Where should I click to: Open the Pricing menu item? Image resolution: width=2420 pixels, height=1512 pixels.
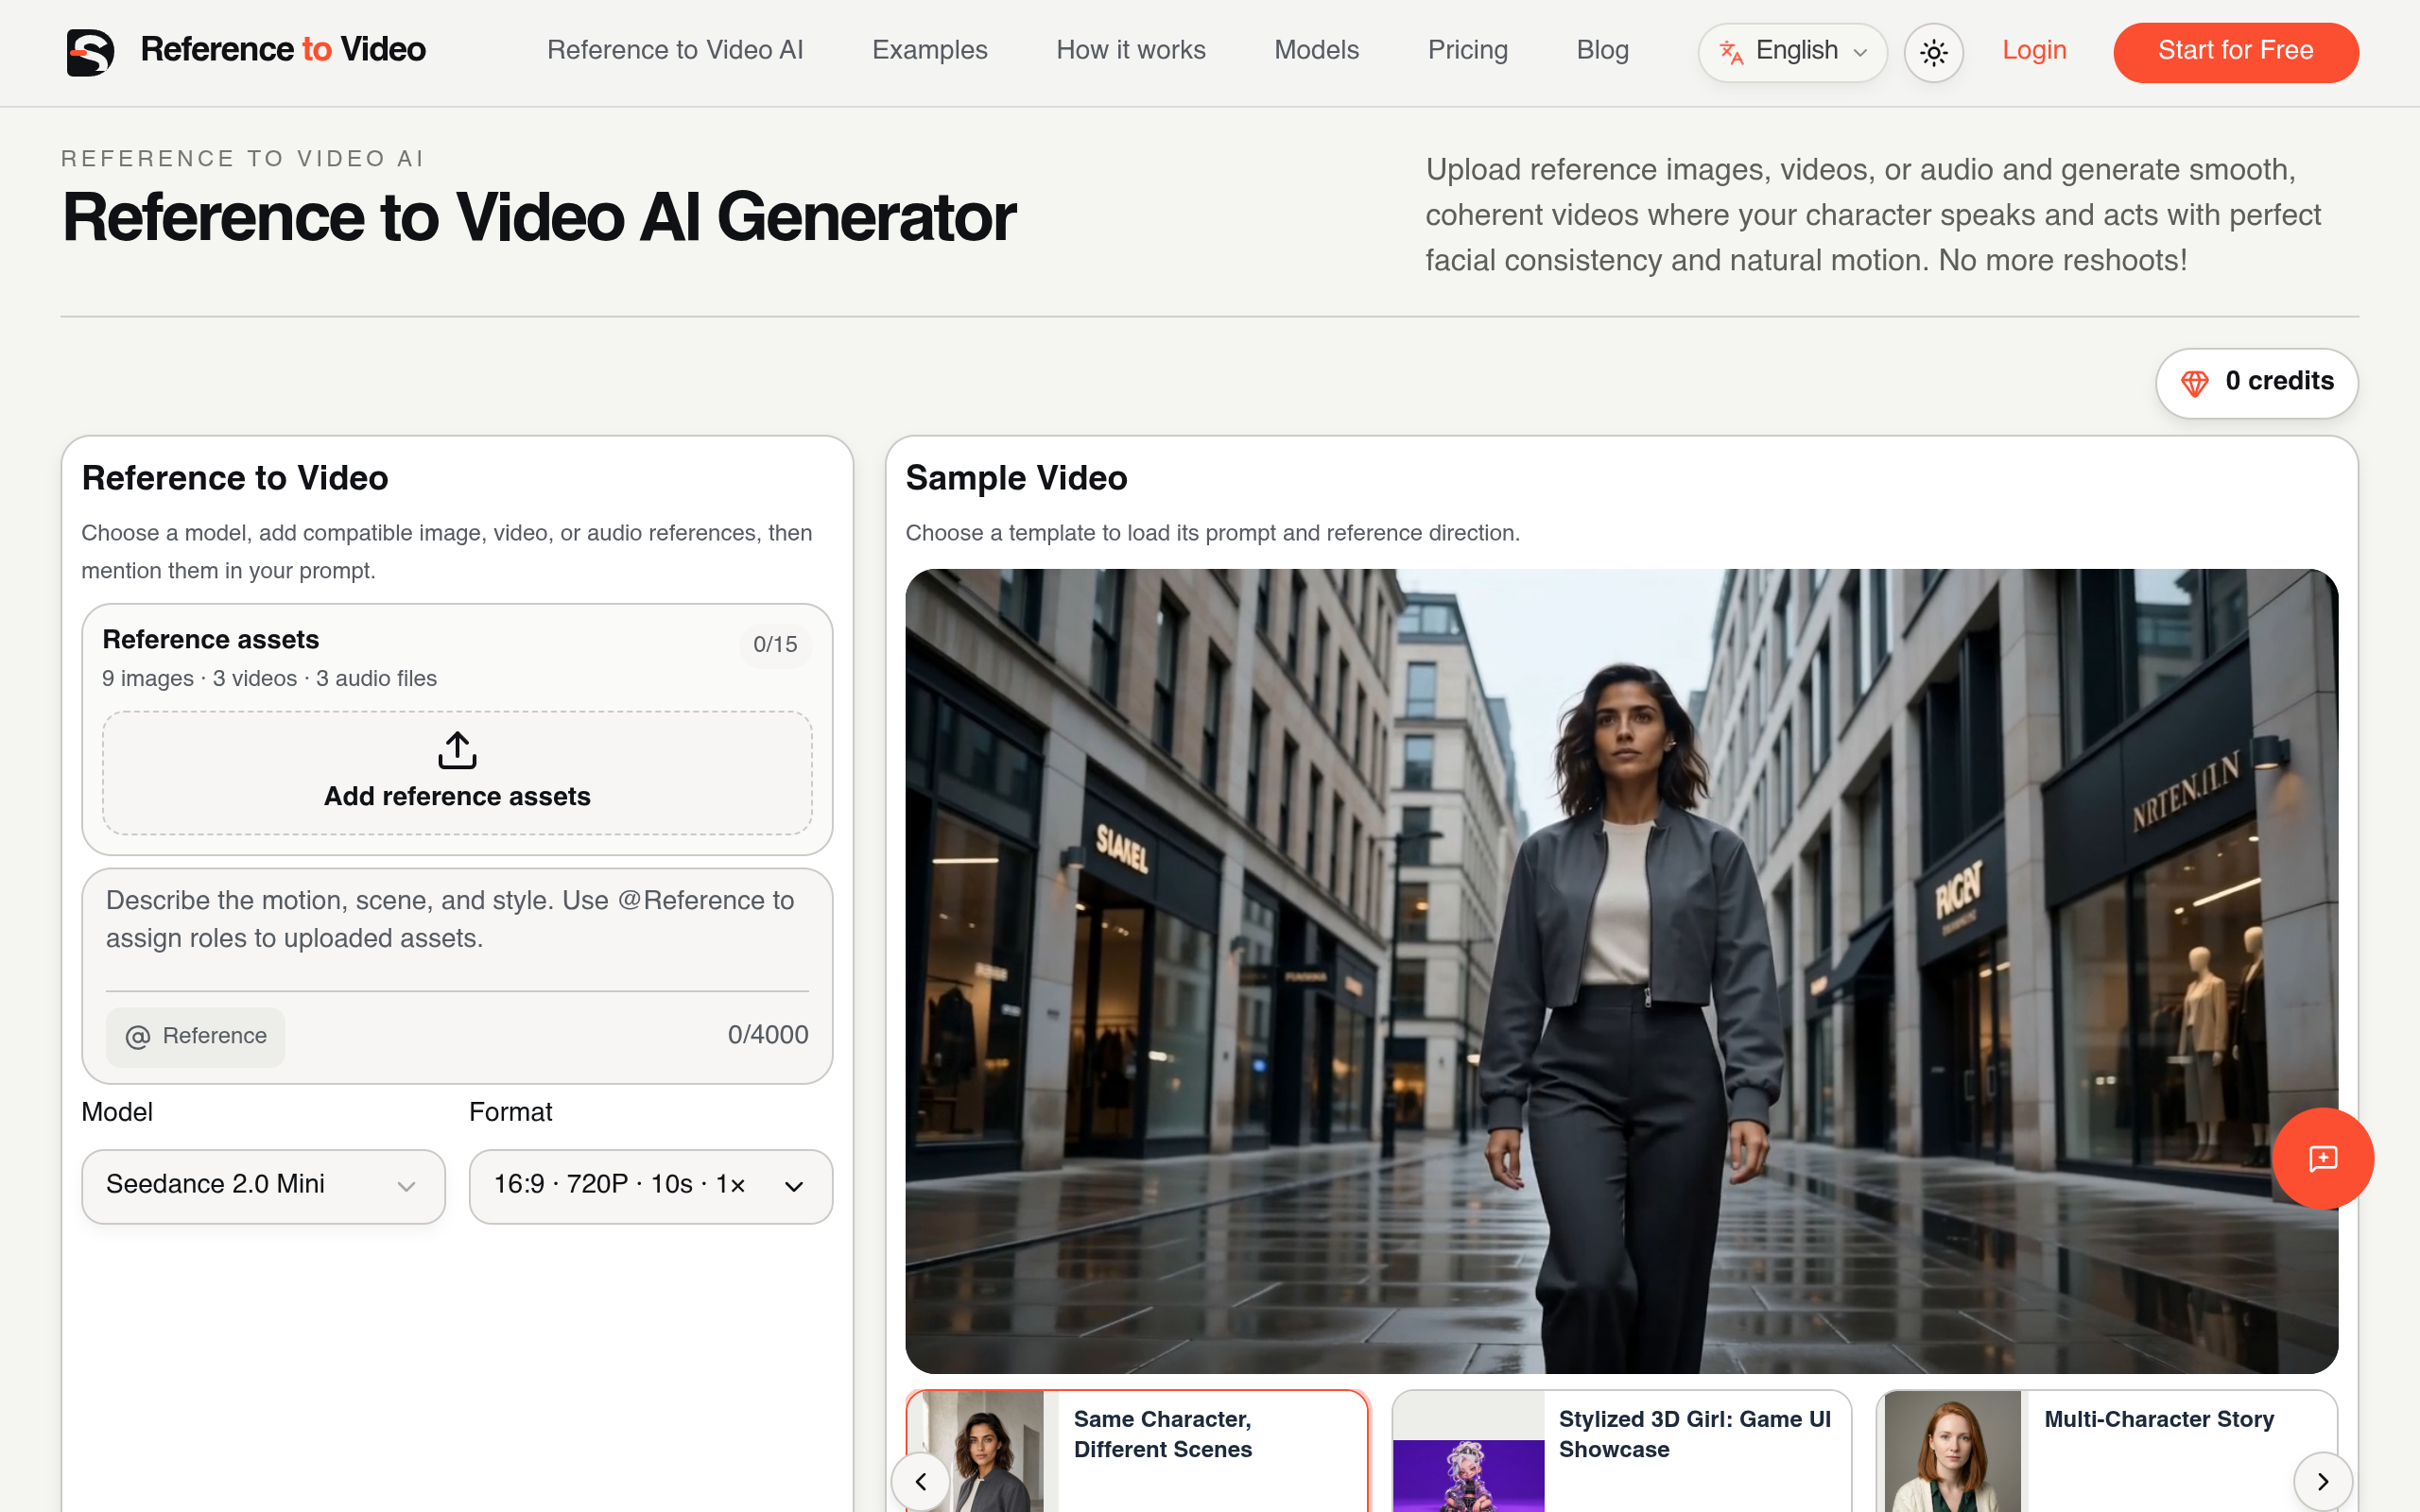click(1467, 50)
